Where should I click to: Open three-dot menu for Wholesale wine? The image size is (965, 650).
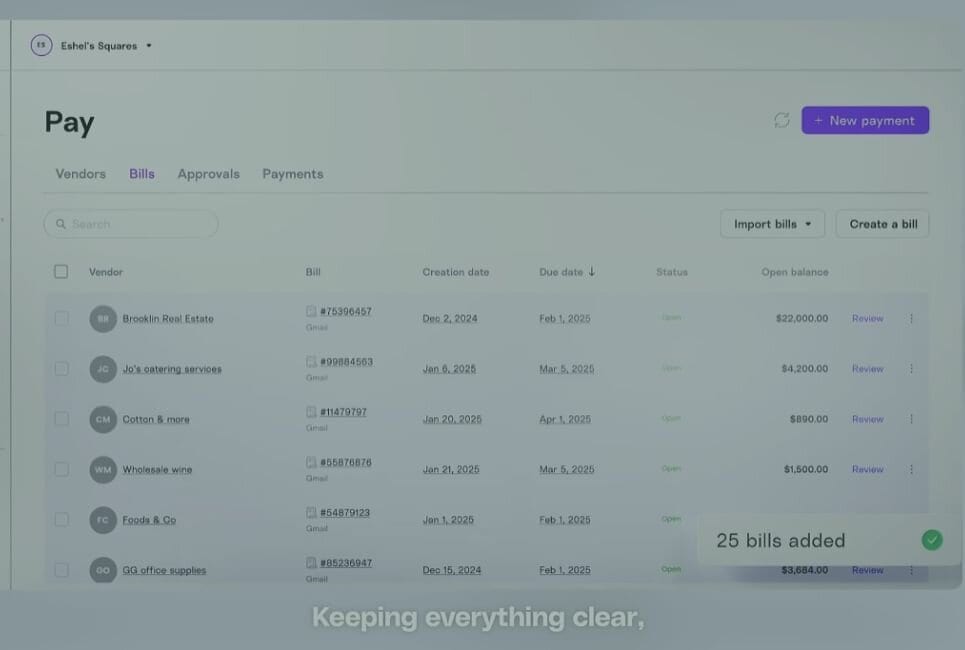(x=911, y=469)
